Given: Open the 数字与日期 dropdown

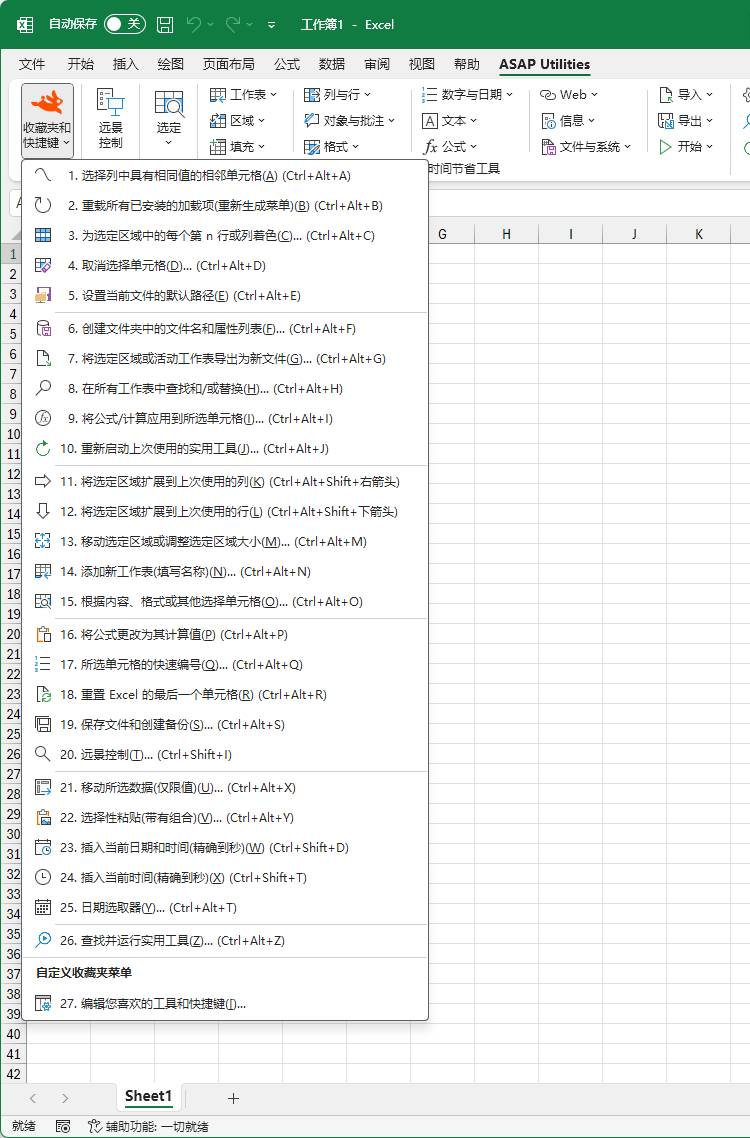Looking at the screenshot, I should (468, 94).
